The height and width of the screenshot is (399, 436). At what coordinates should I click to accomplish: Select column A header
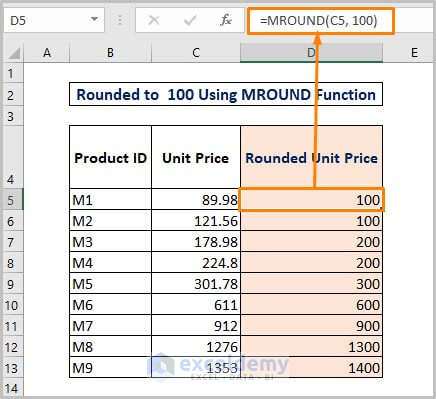[47, 53]
